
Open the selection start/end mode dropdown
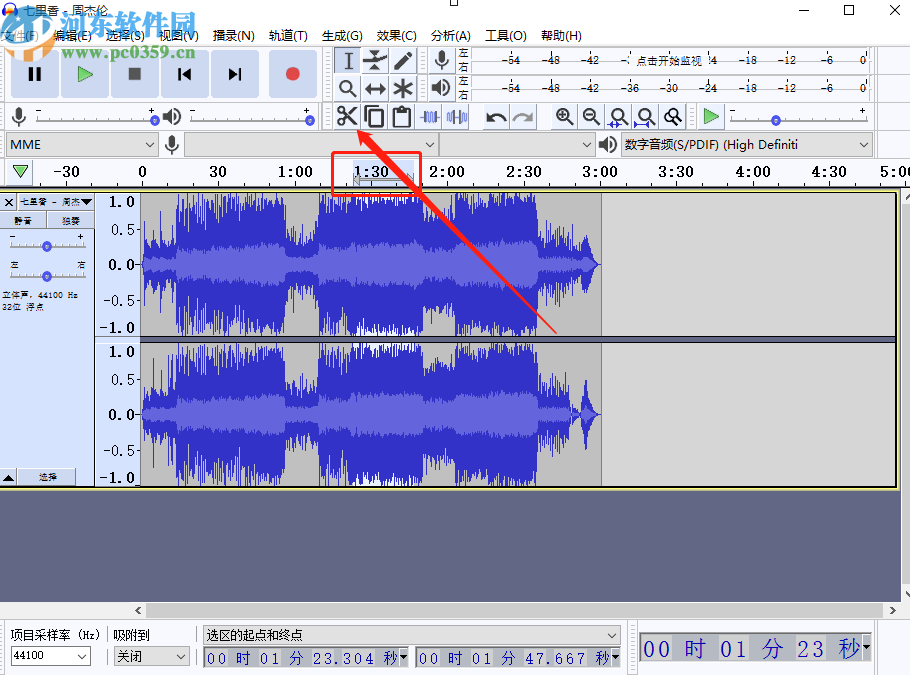click(x=412, y=635)
